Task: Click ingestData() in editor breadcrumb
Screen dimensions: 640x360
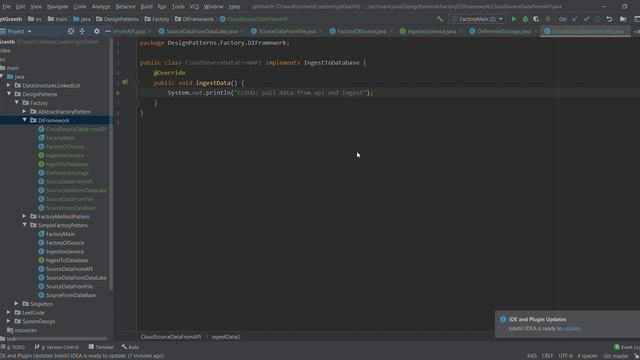Action: click(226, 337)
